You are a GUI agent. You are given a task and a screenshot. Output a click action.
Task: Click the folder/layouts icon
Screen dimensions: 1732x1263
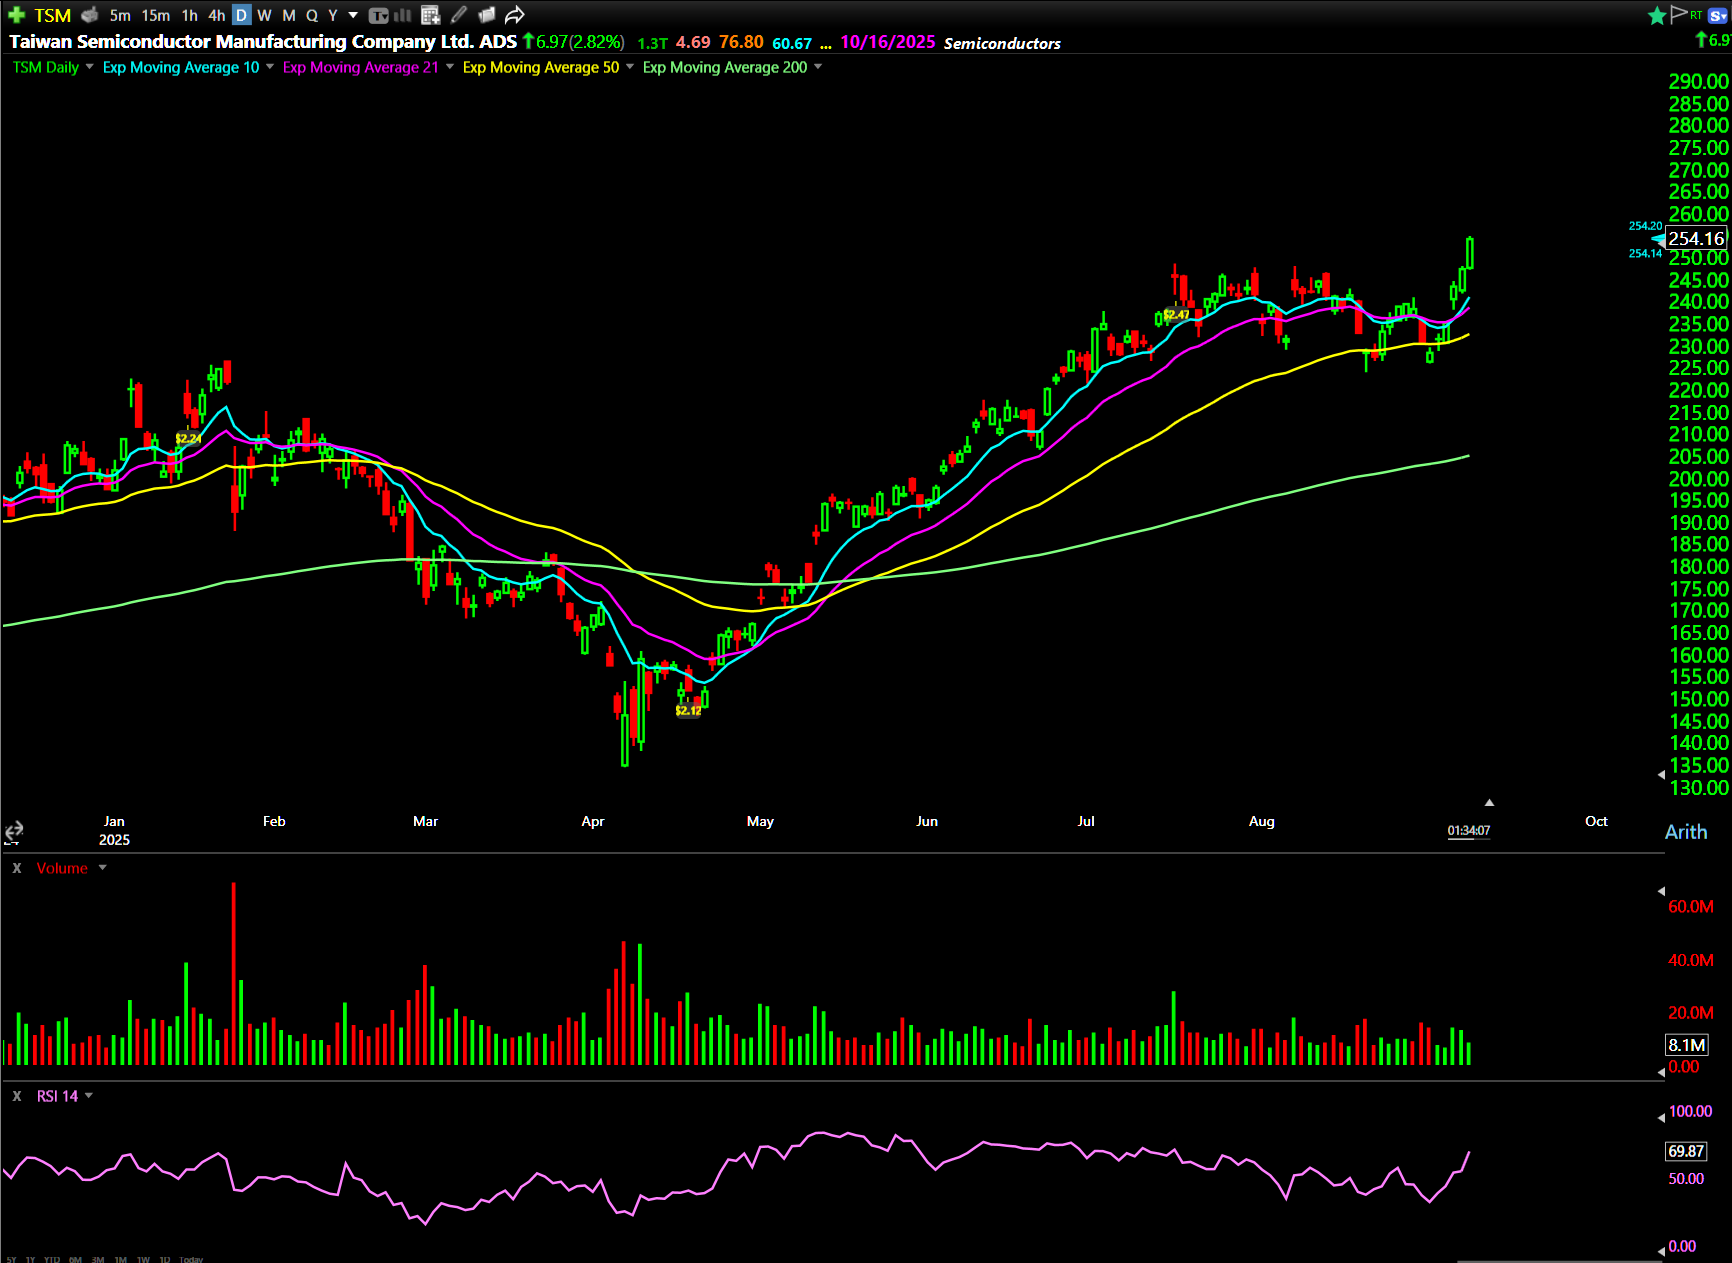coord(487,15)
